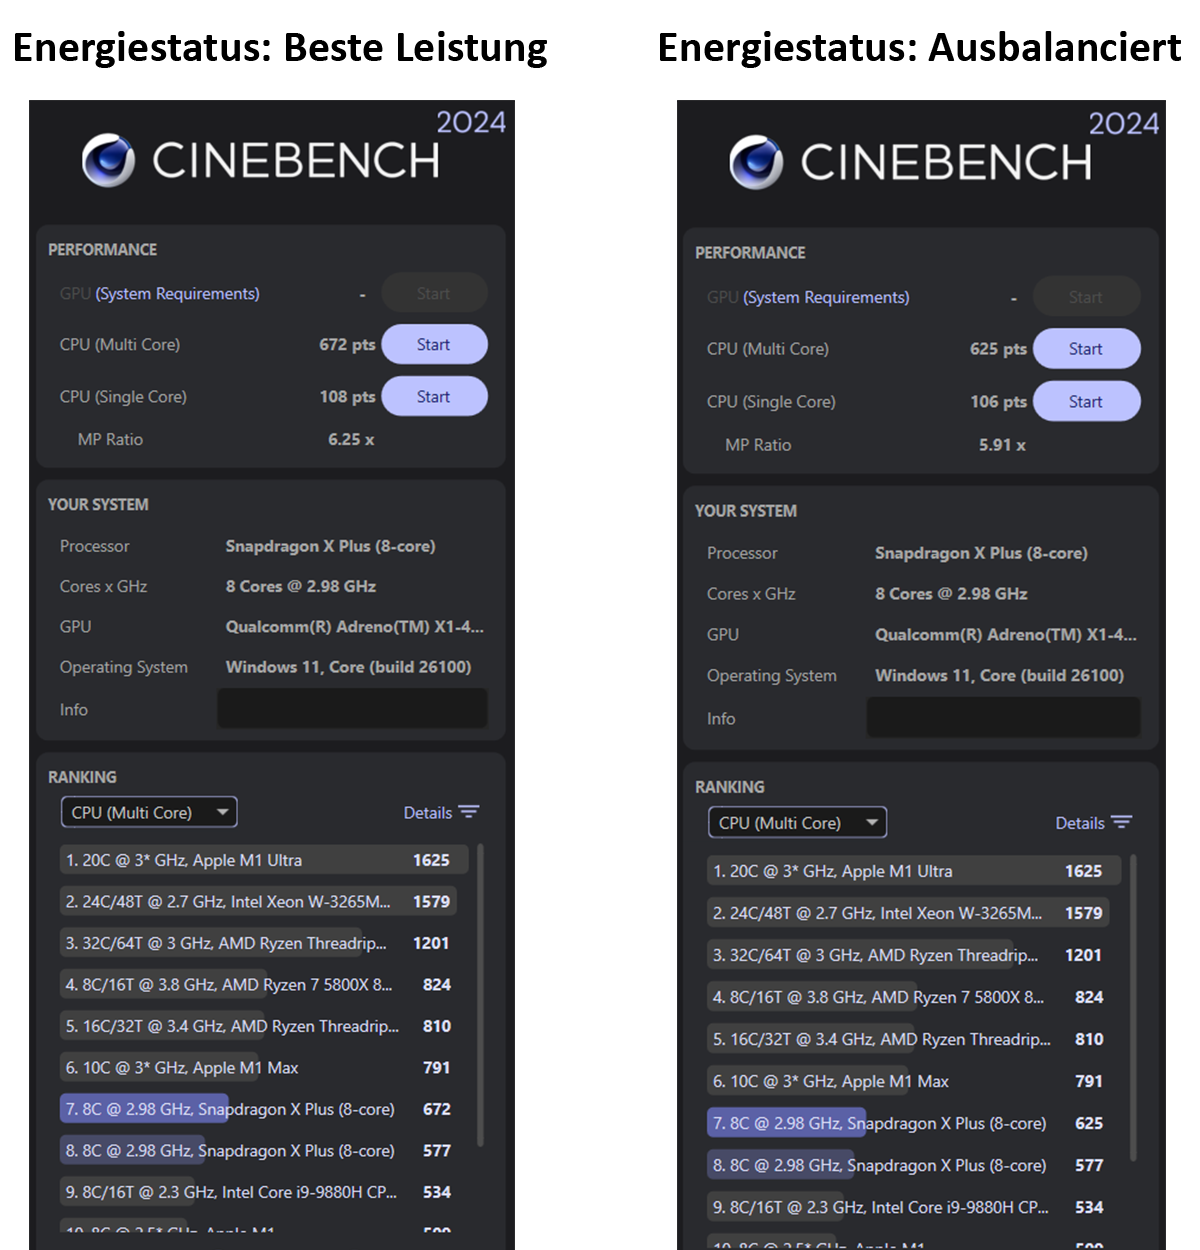Image resolution: width=1200 pixels, height=1250 pixels.
Task: Click the Snapdragon X Plus processor value, right panel
Action: 981,553
